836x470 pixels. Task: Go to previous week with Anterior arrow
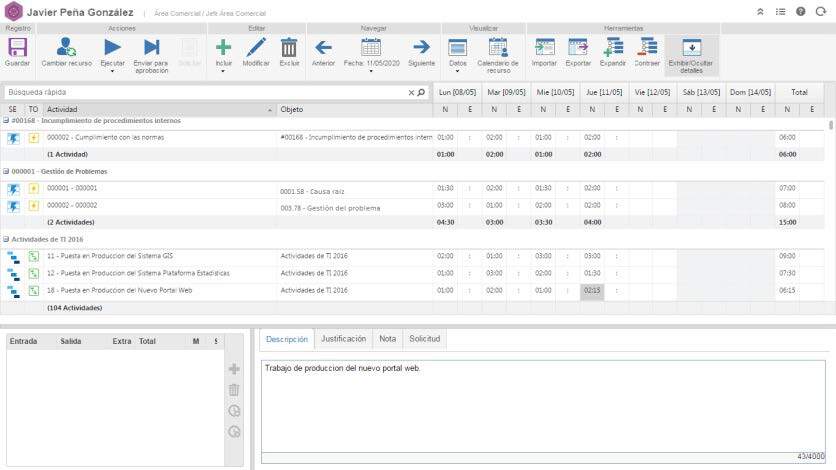(323, 48)
